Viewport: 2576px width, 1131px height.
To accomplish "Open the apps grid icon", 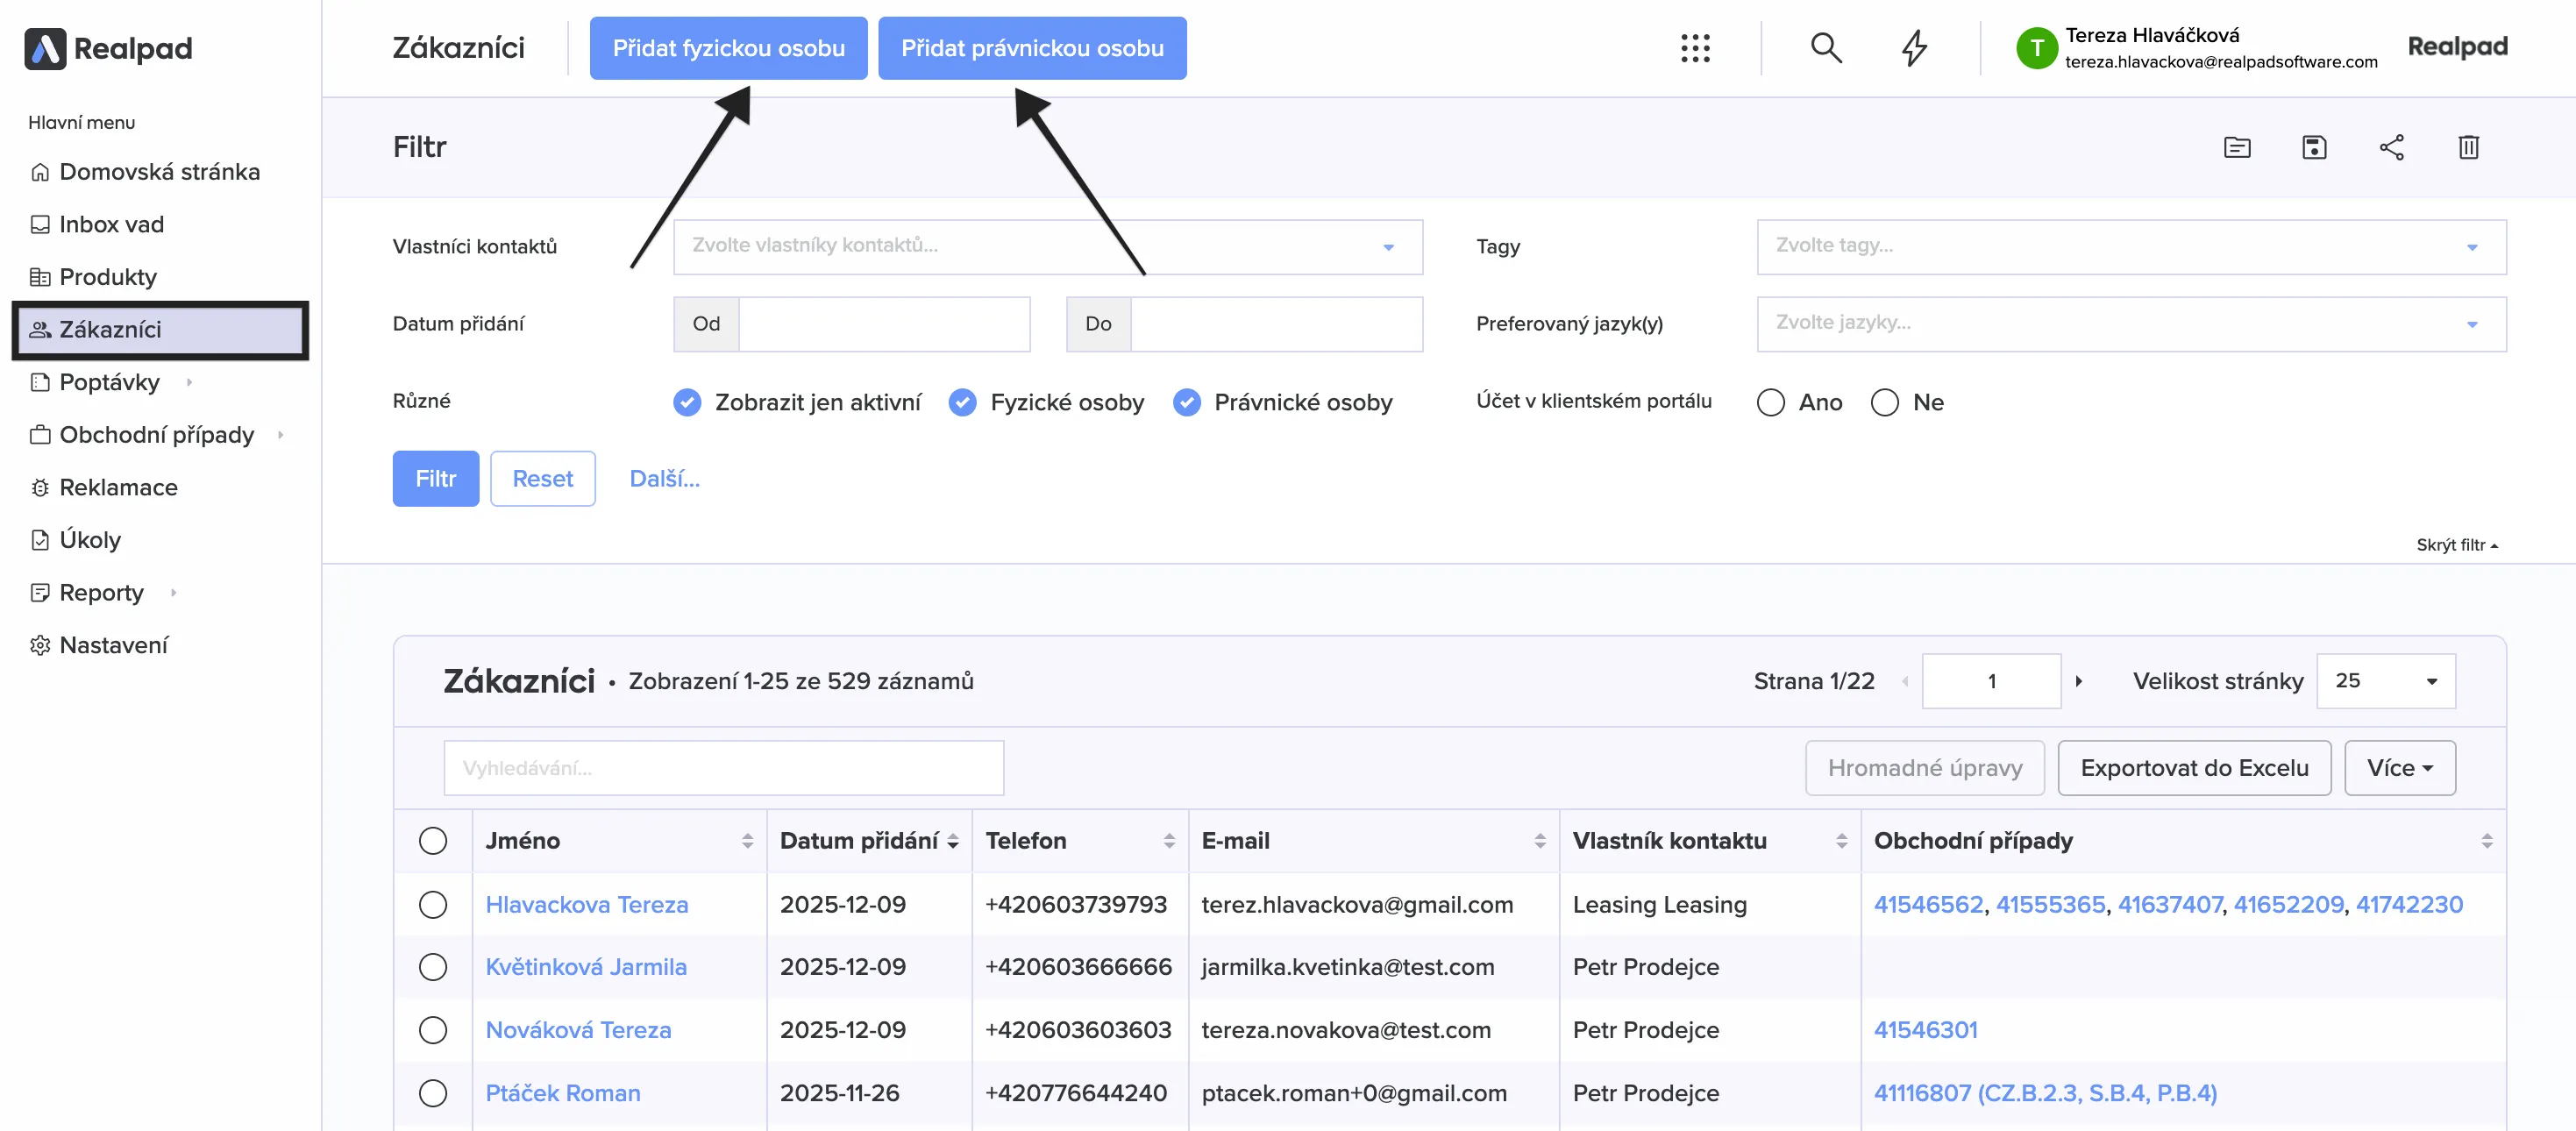I will coord(1695,48).
